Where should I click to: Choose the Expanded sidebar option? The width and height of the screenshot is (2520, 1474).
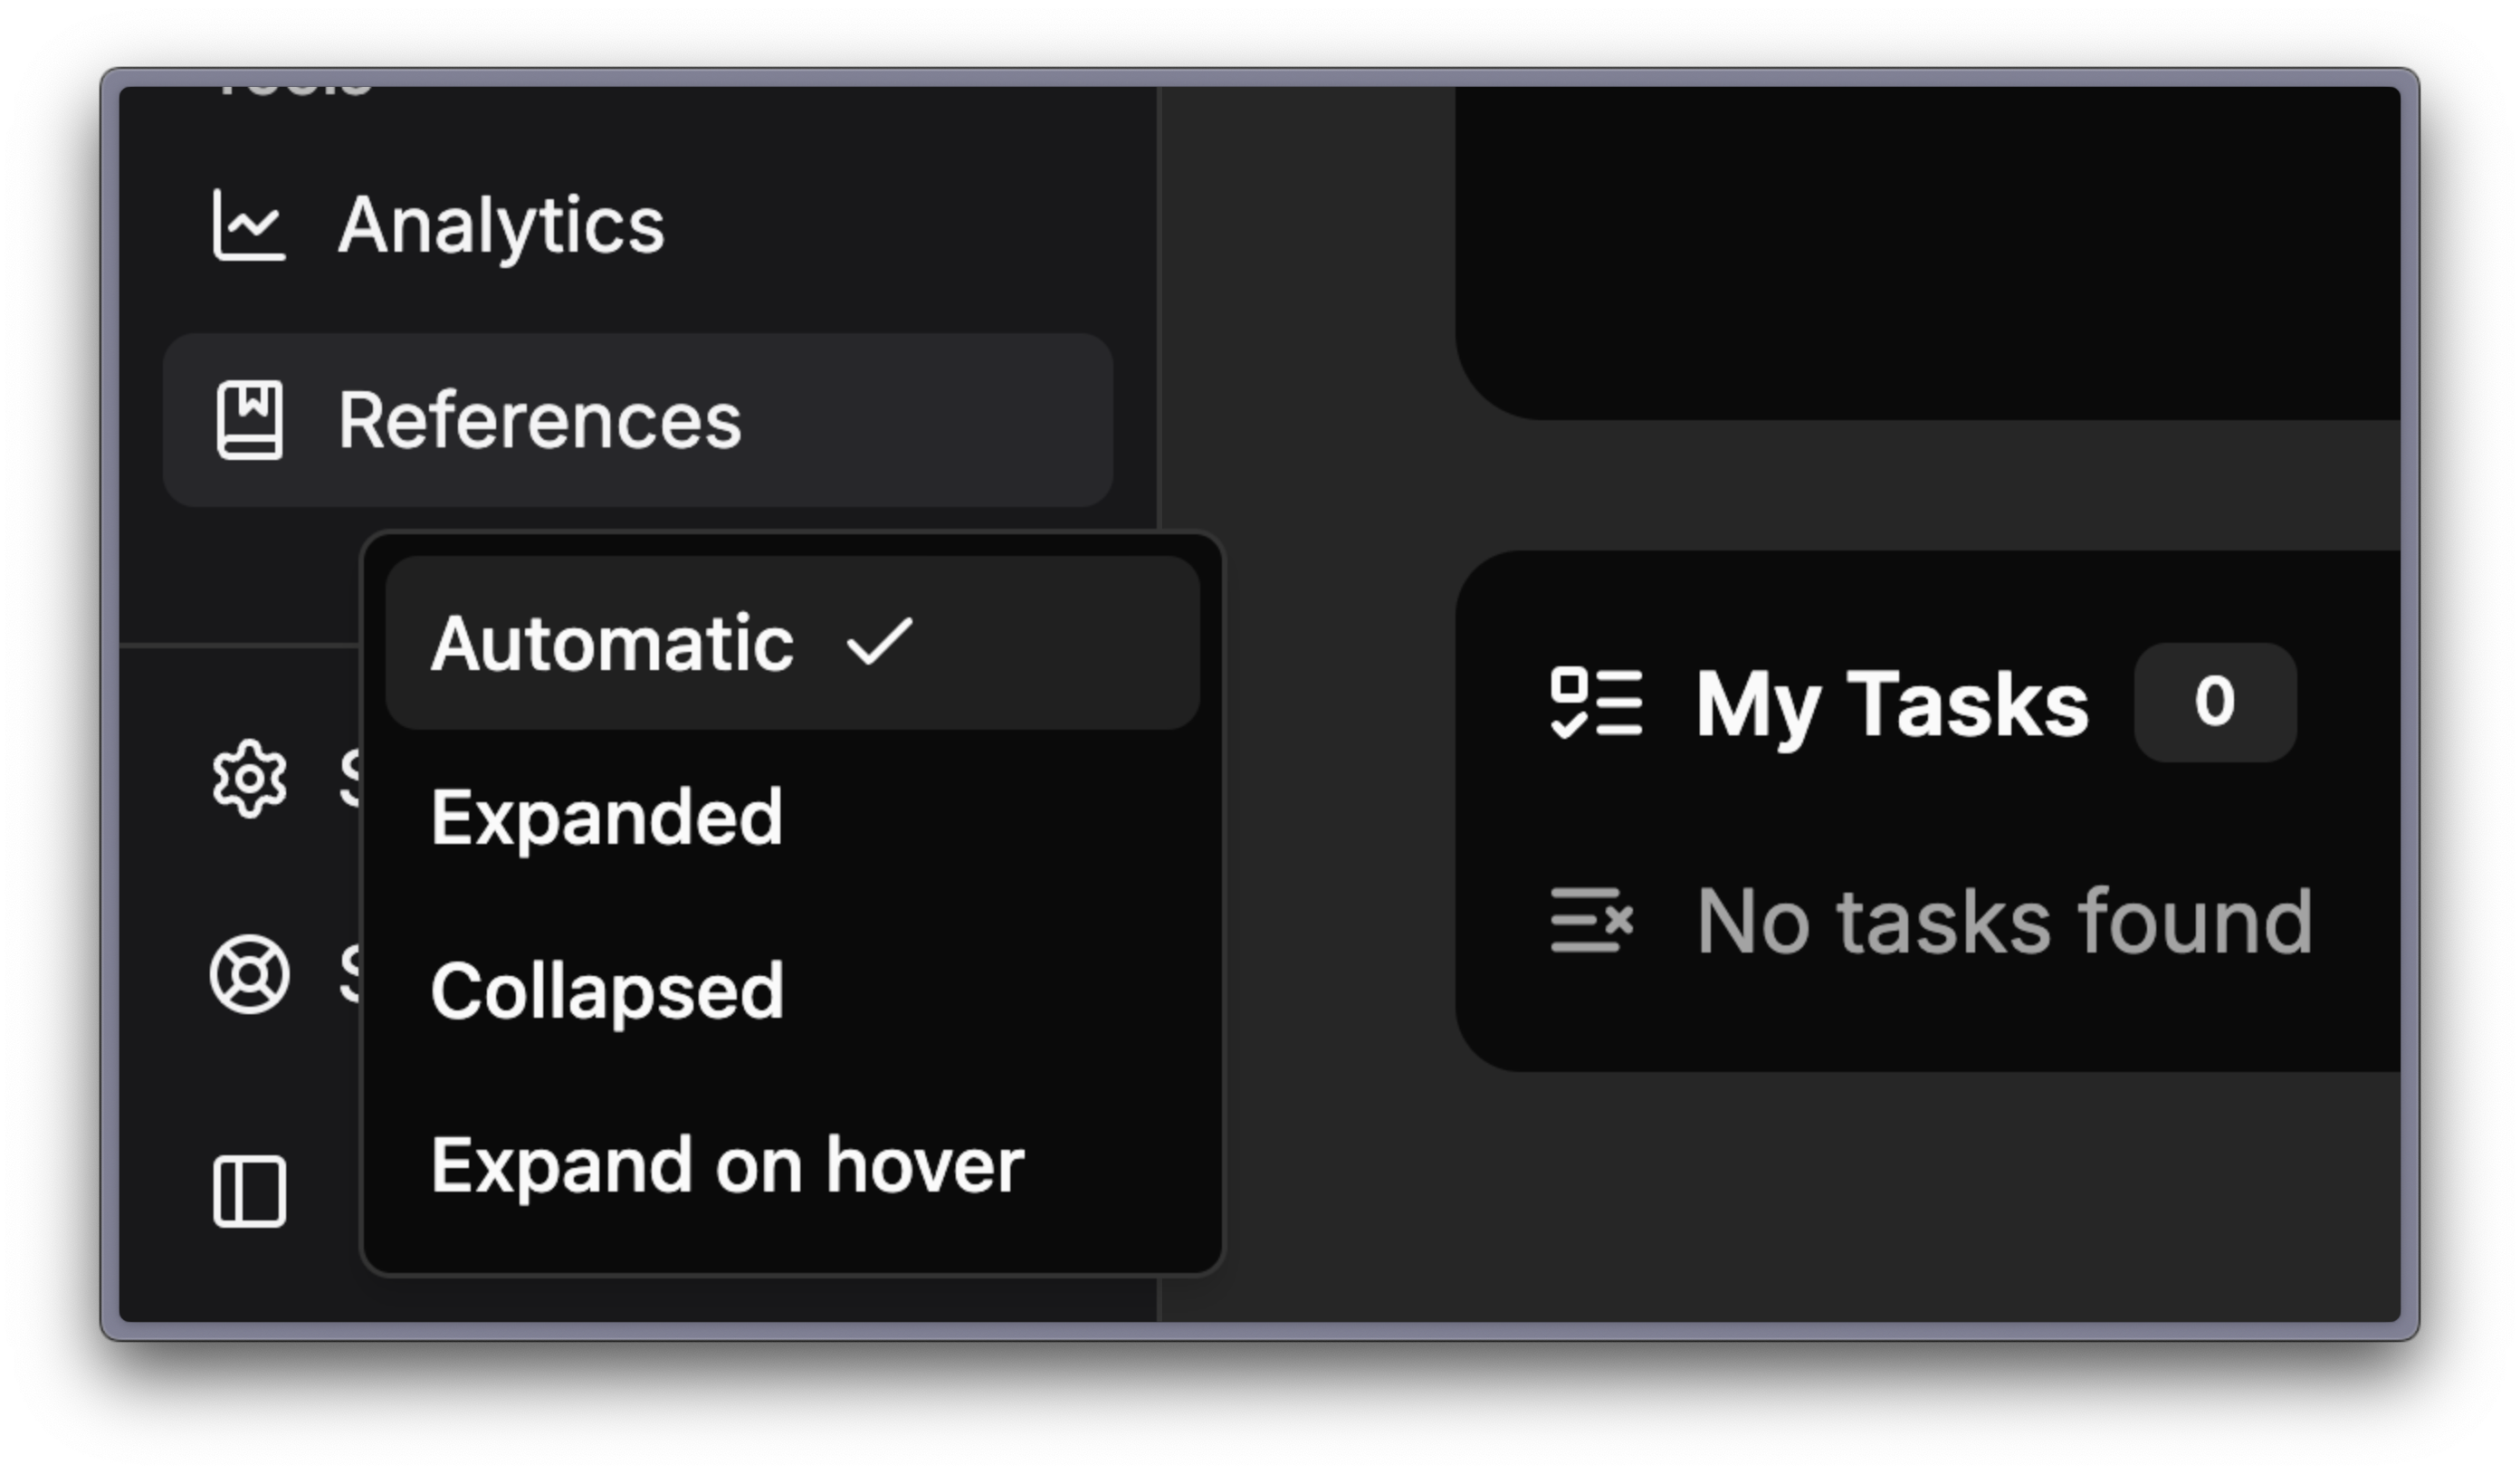(x=606, y=817)
